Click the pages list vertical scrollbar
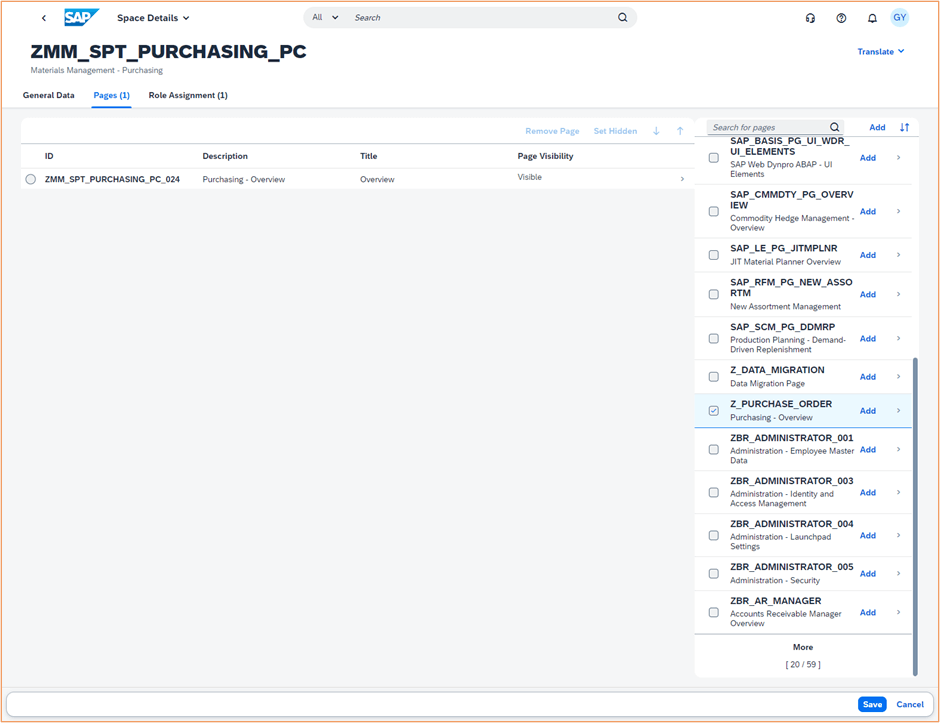This screenshot has width=940, height=723. click(915, 516)
